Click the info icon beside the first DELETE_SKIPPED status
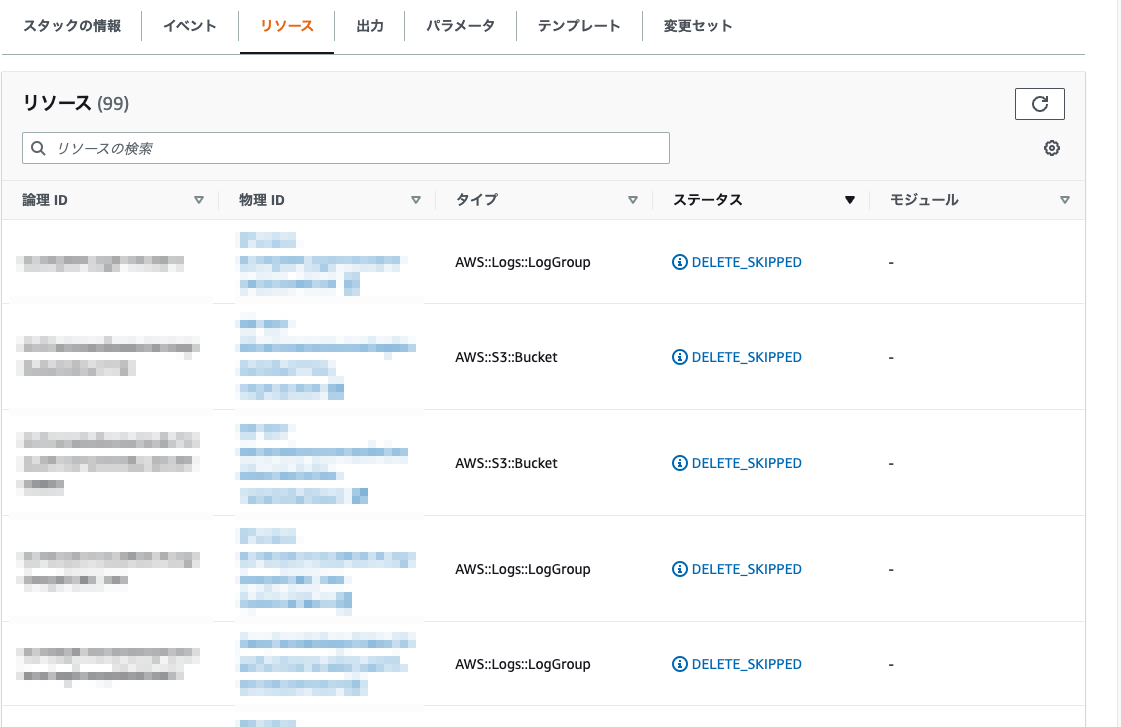The width and height of the screenshot is (1121, 727). [679, 262]
